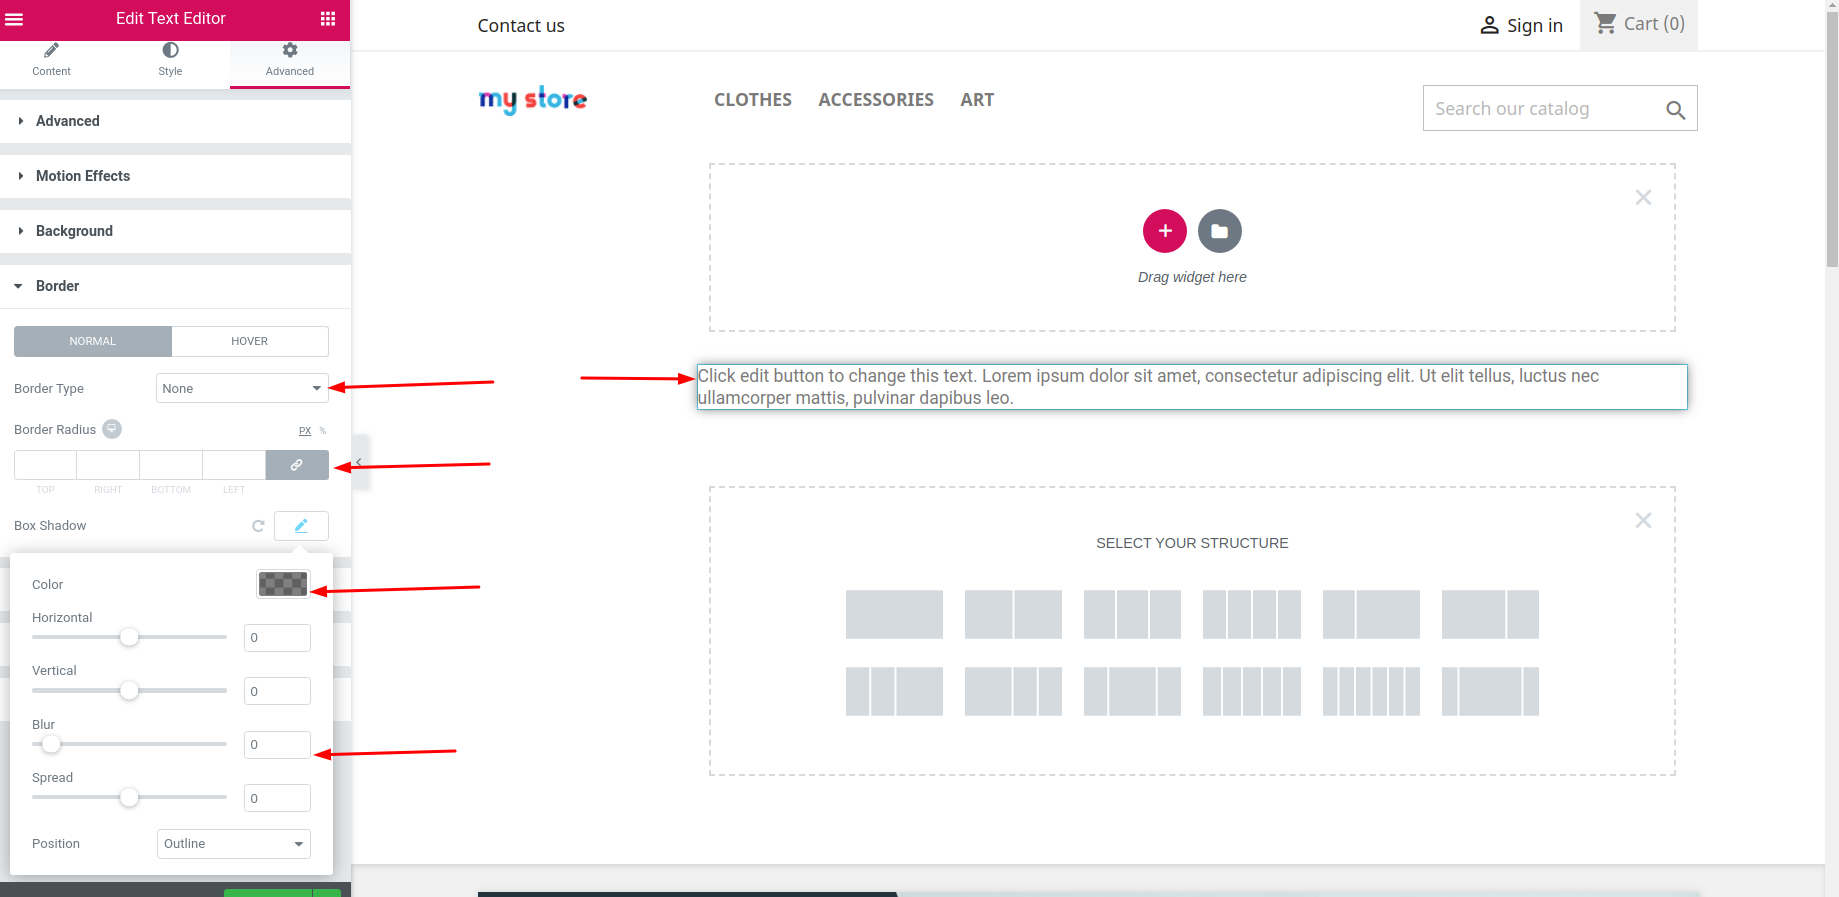Open the shopping Cart

[x=1639, y=24]
